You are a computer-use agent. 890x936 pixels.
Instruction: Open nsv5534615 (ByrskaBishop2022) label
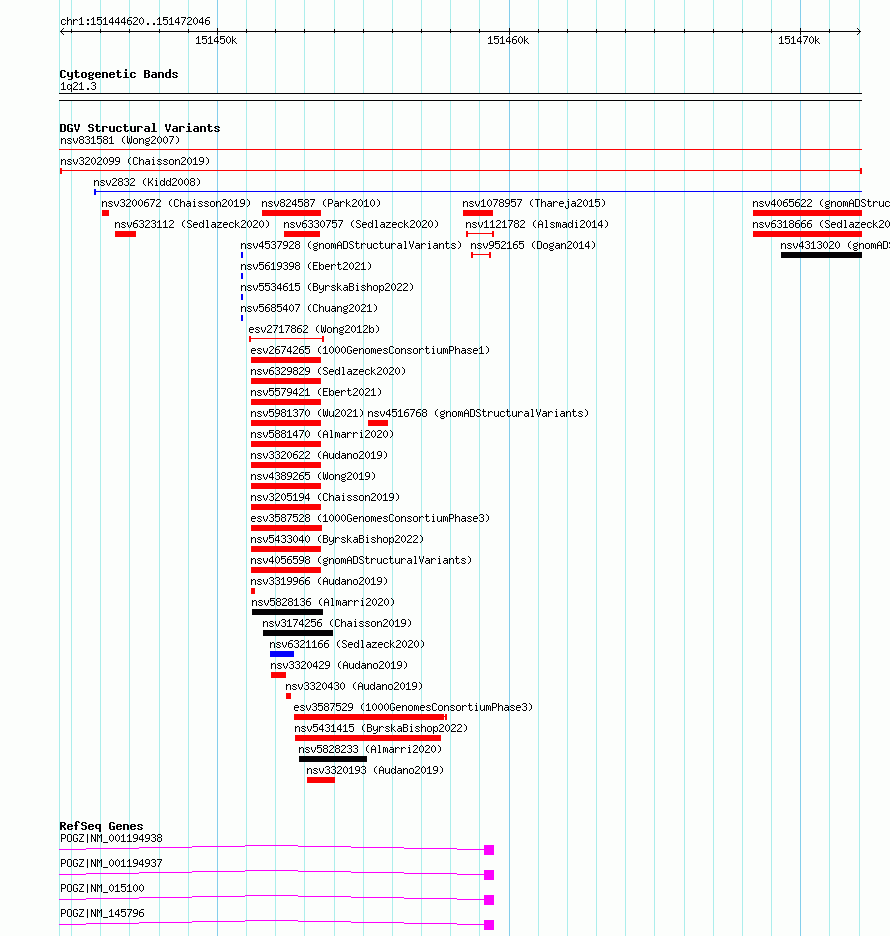point(327,287)
